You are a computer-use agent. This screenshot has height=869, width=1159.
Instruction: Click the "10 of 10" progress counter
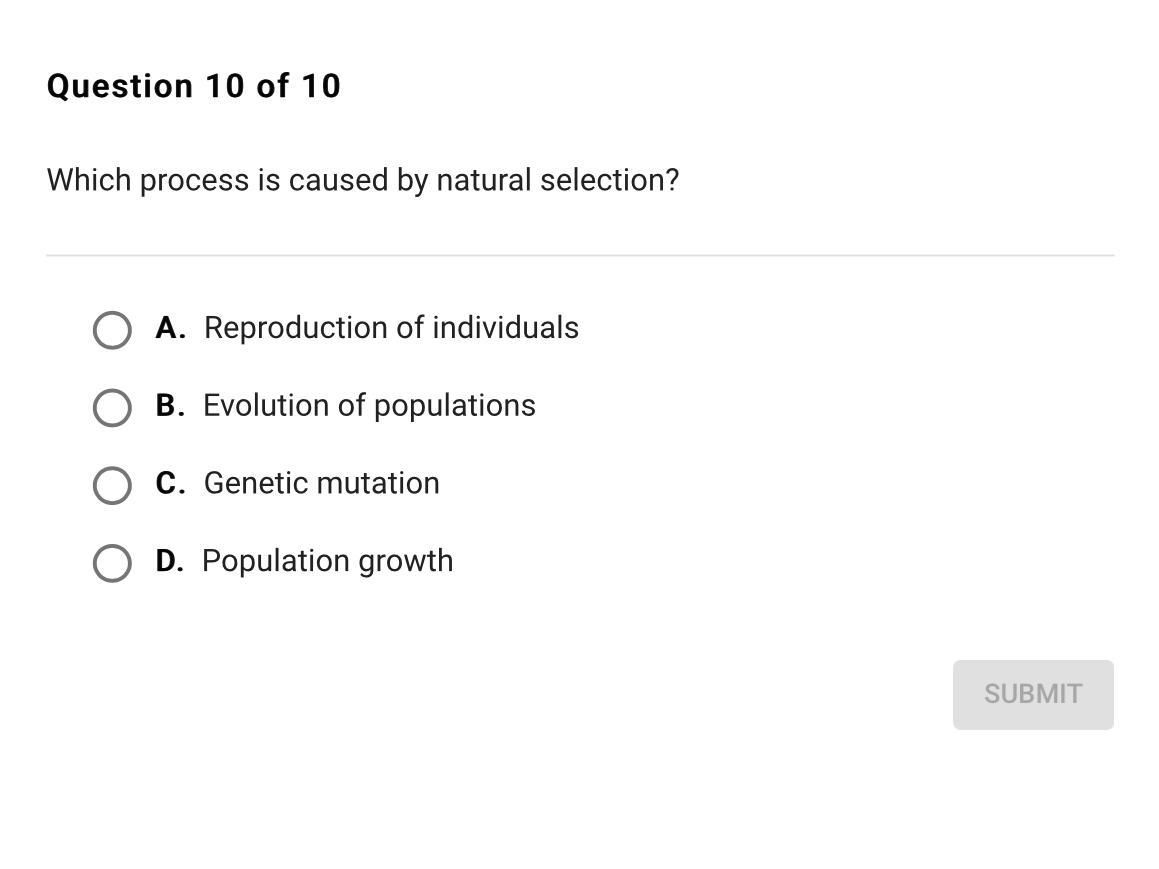tap(273, 86)
